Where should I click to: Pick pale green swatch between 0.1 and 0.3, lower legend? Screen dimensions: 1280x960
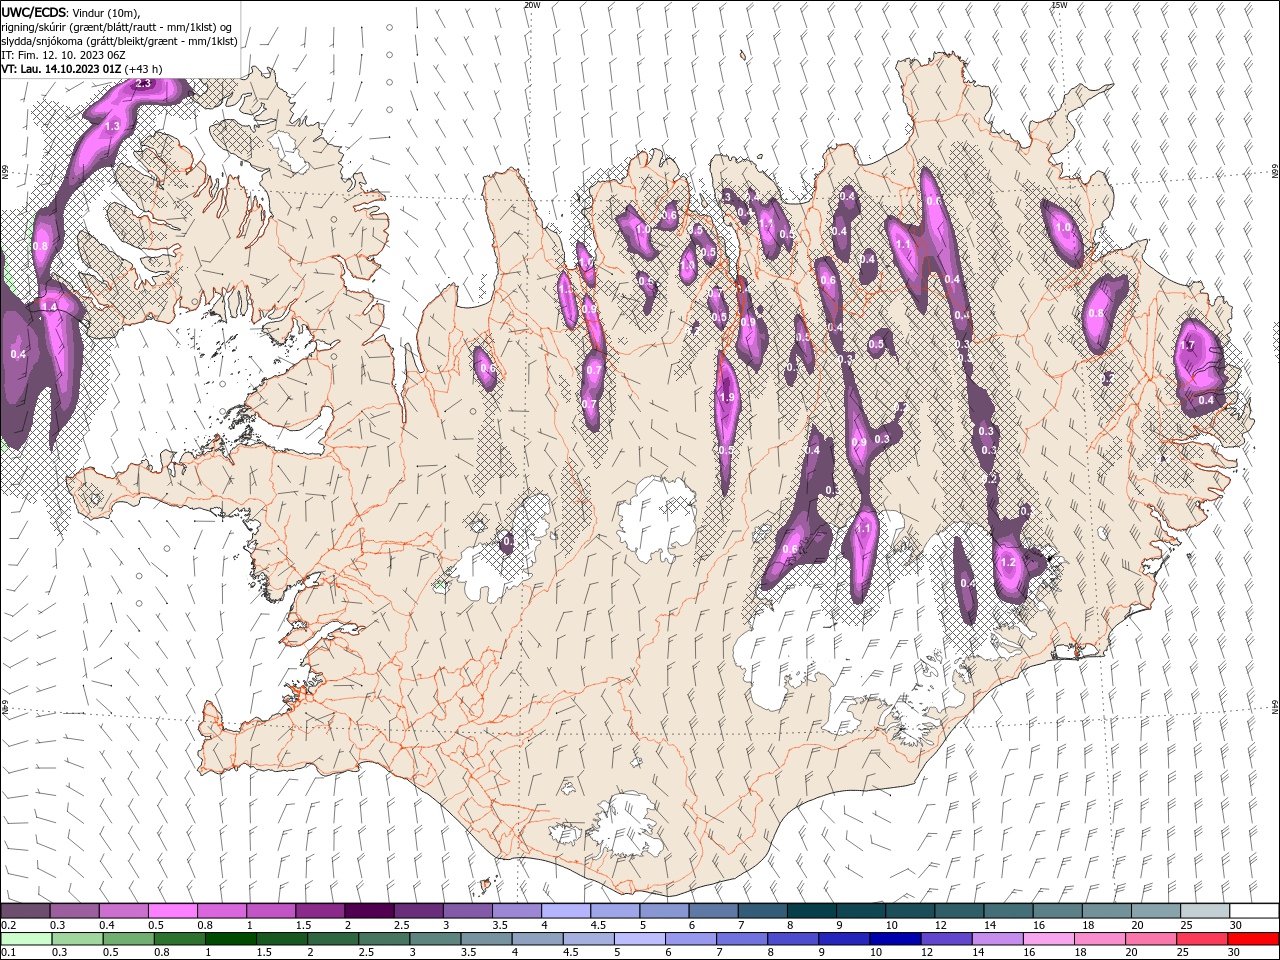coord(25,939)
